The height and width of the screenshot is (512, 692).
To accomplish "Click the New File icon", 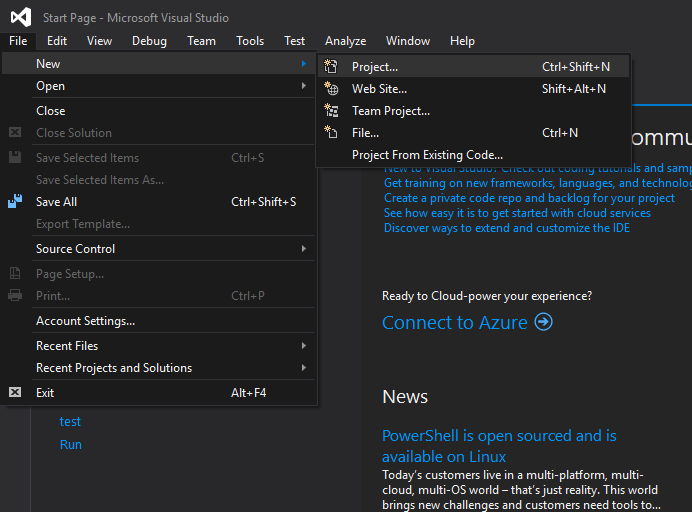I will pyautogui.click(x=331, y=132).
